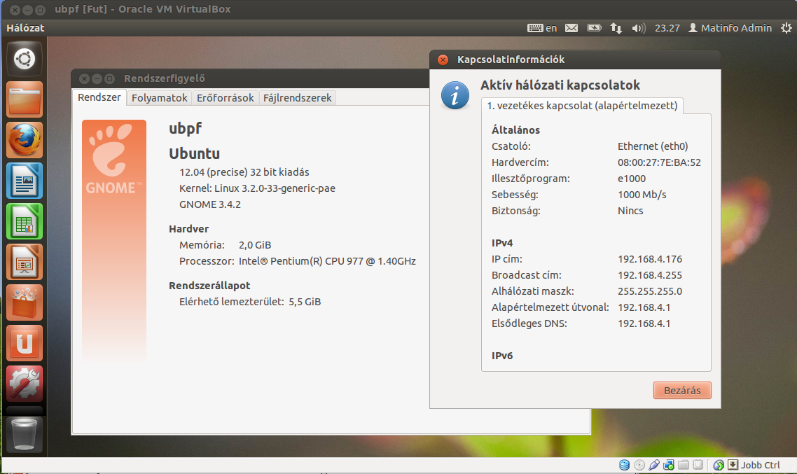Click the security value 'Nincs'
The height and width of the screenshot is (474, 797).
coord(630,211)
